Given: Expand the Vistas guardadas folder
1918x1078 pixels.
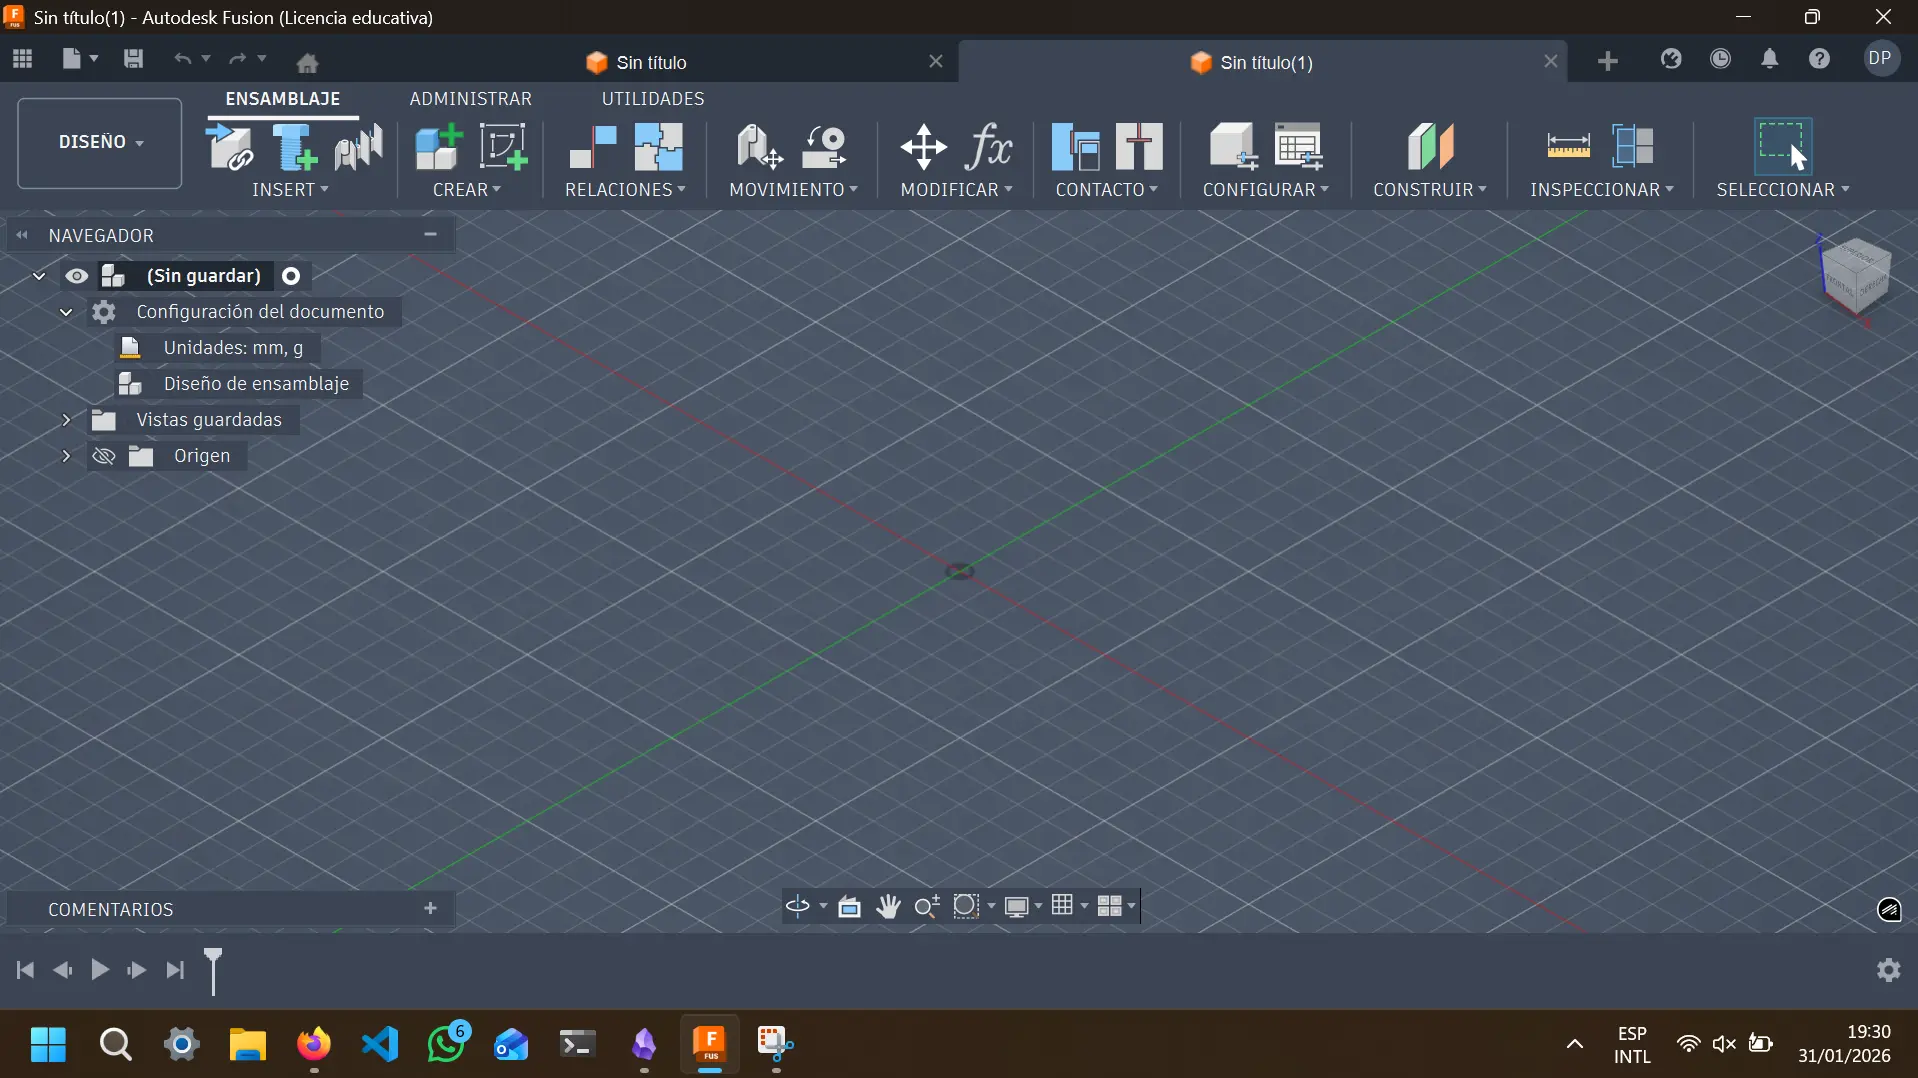Looking at the screenshot, I should click(65, 420).
